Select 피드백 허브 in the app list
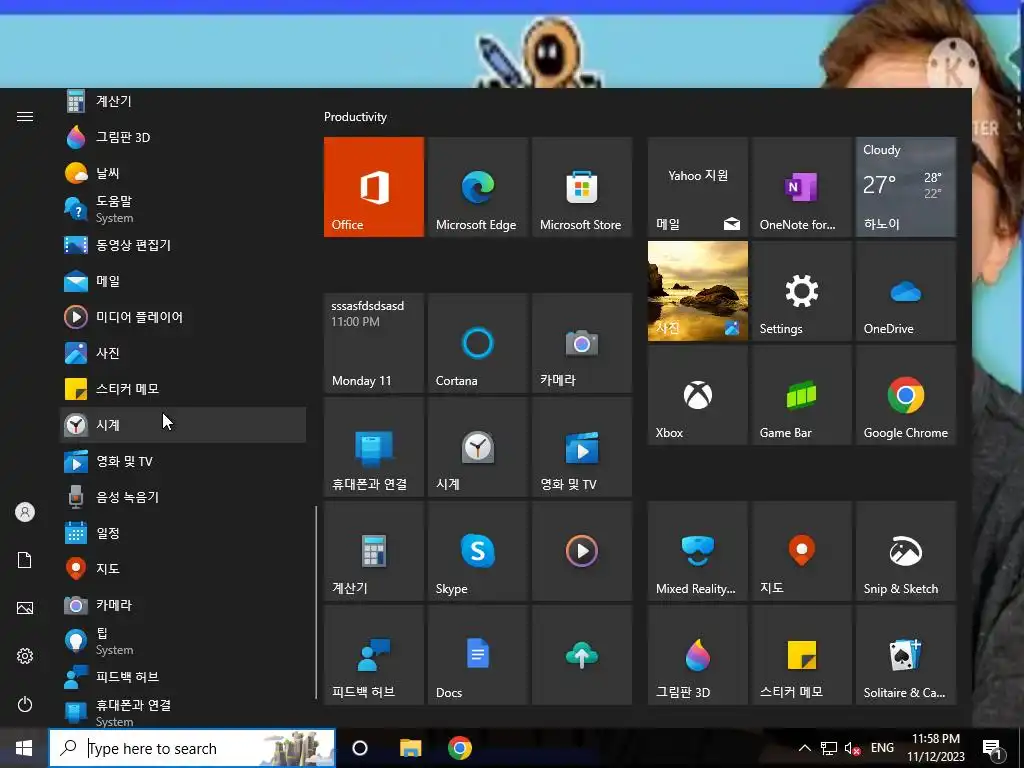The width and height of the screenshot is (1024, 768). coord(183,677)
